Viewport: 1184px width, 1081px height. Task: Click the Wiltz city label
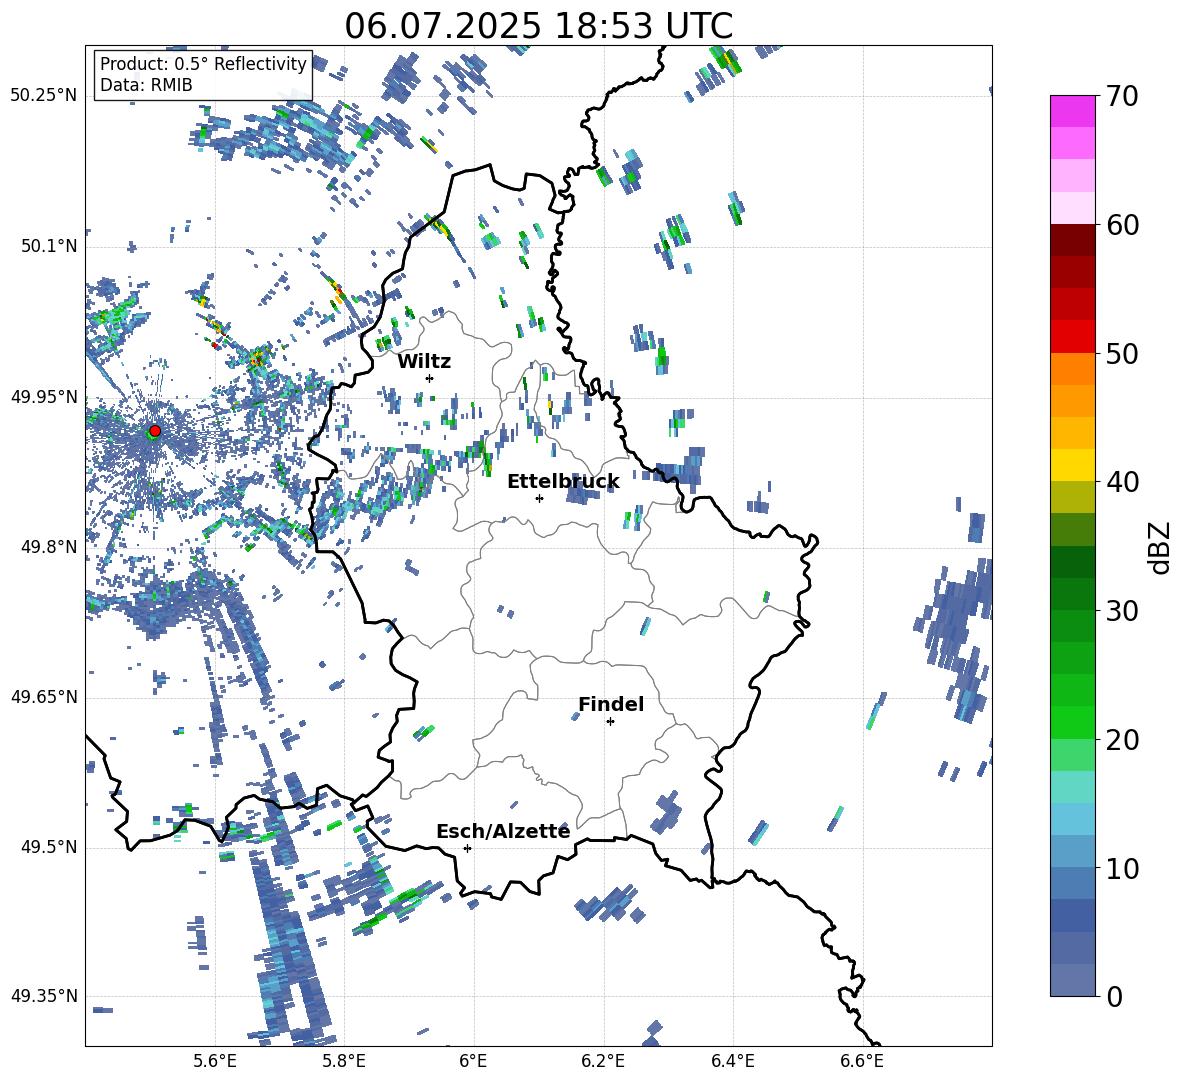(424, 362)
